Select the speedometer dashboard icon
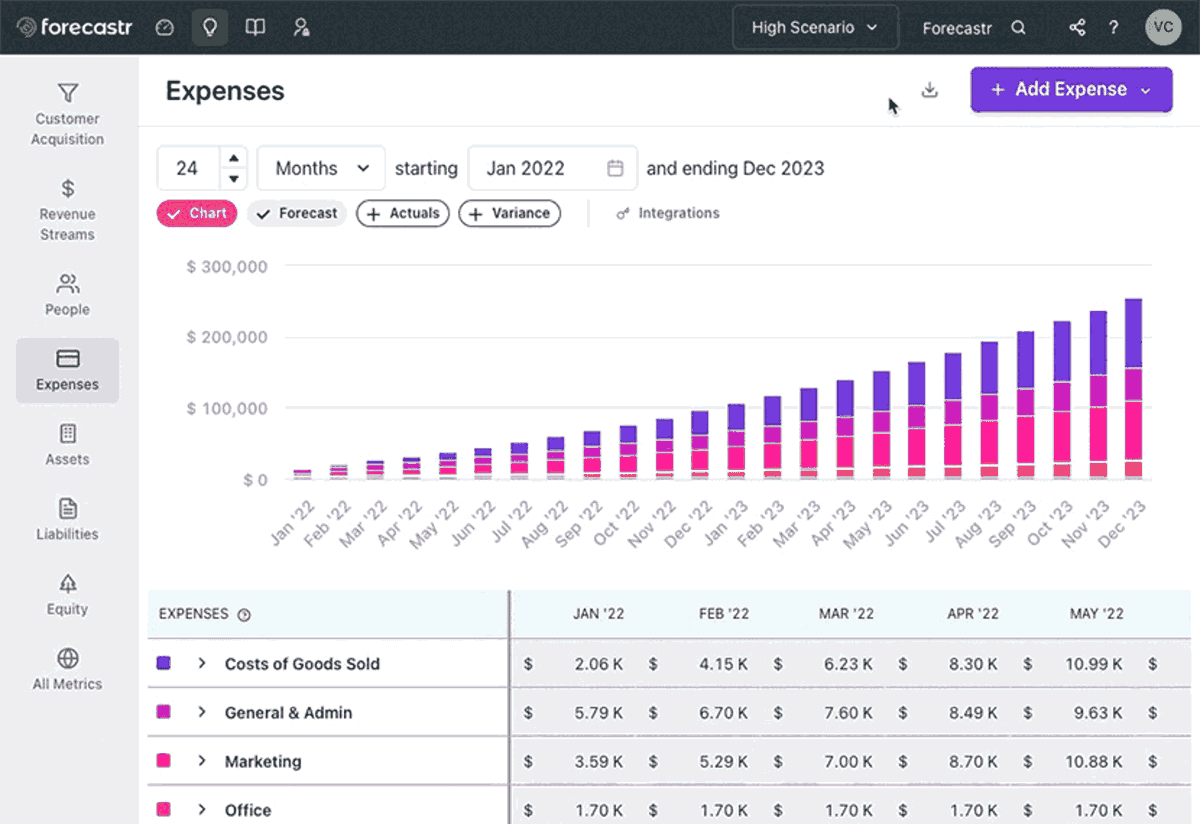 point(165,27)
